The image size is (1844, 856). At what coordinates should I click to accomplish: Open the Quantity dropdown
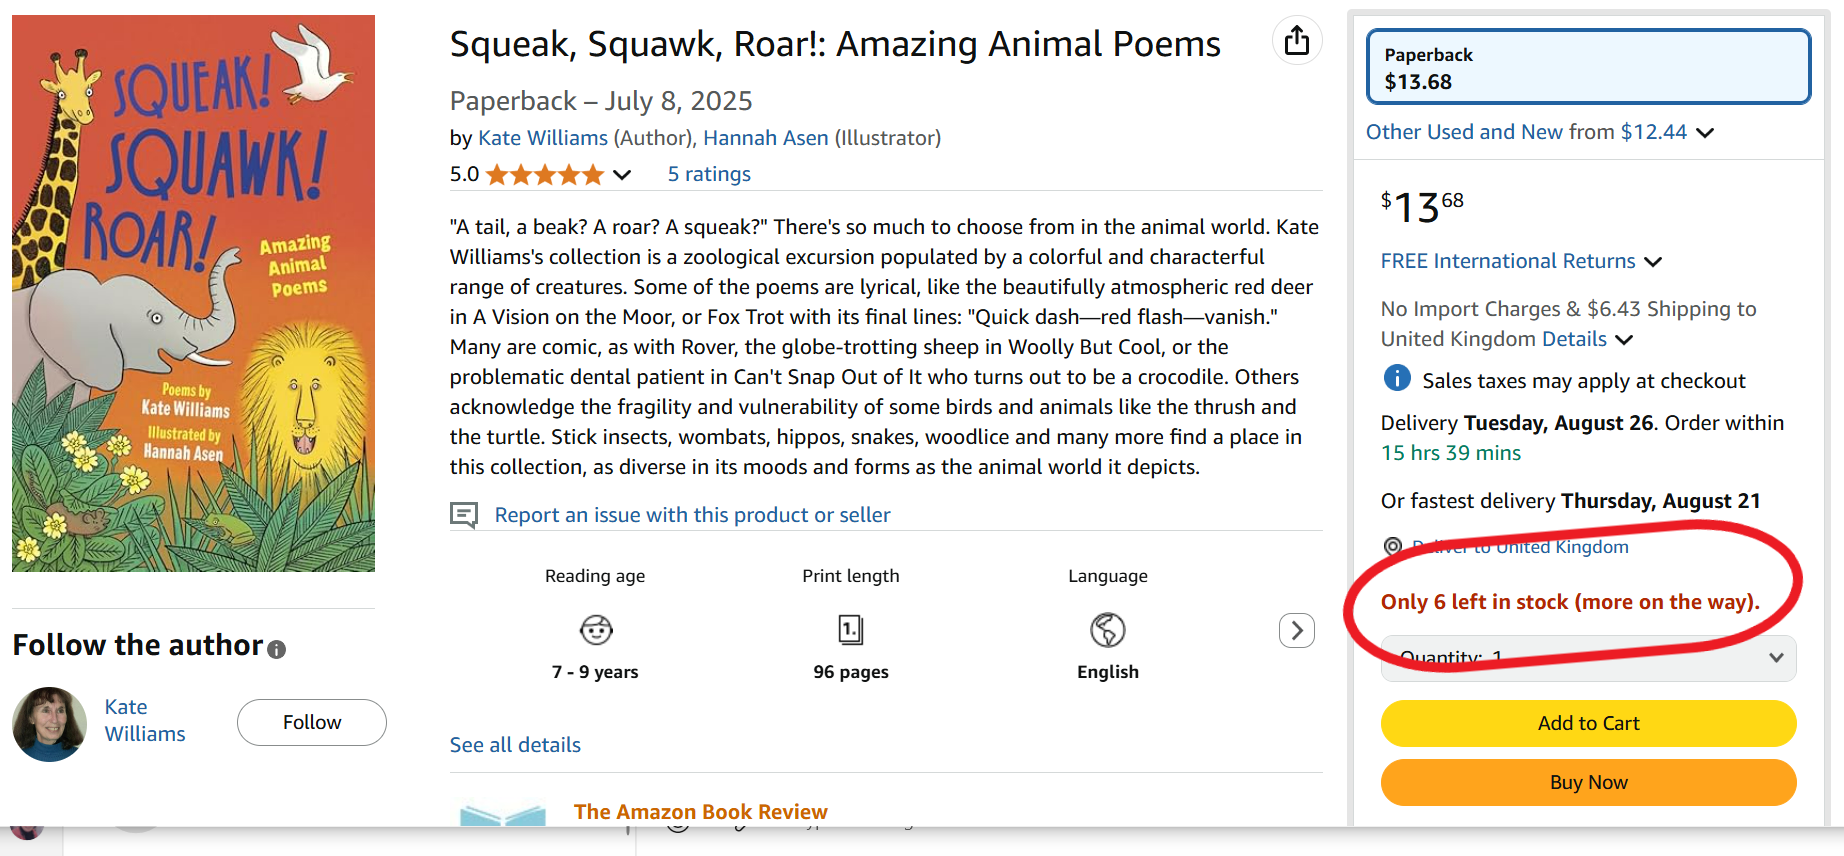click(1588, 658)
